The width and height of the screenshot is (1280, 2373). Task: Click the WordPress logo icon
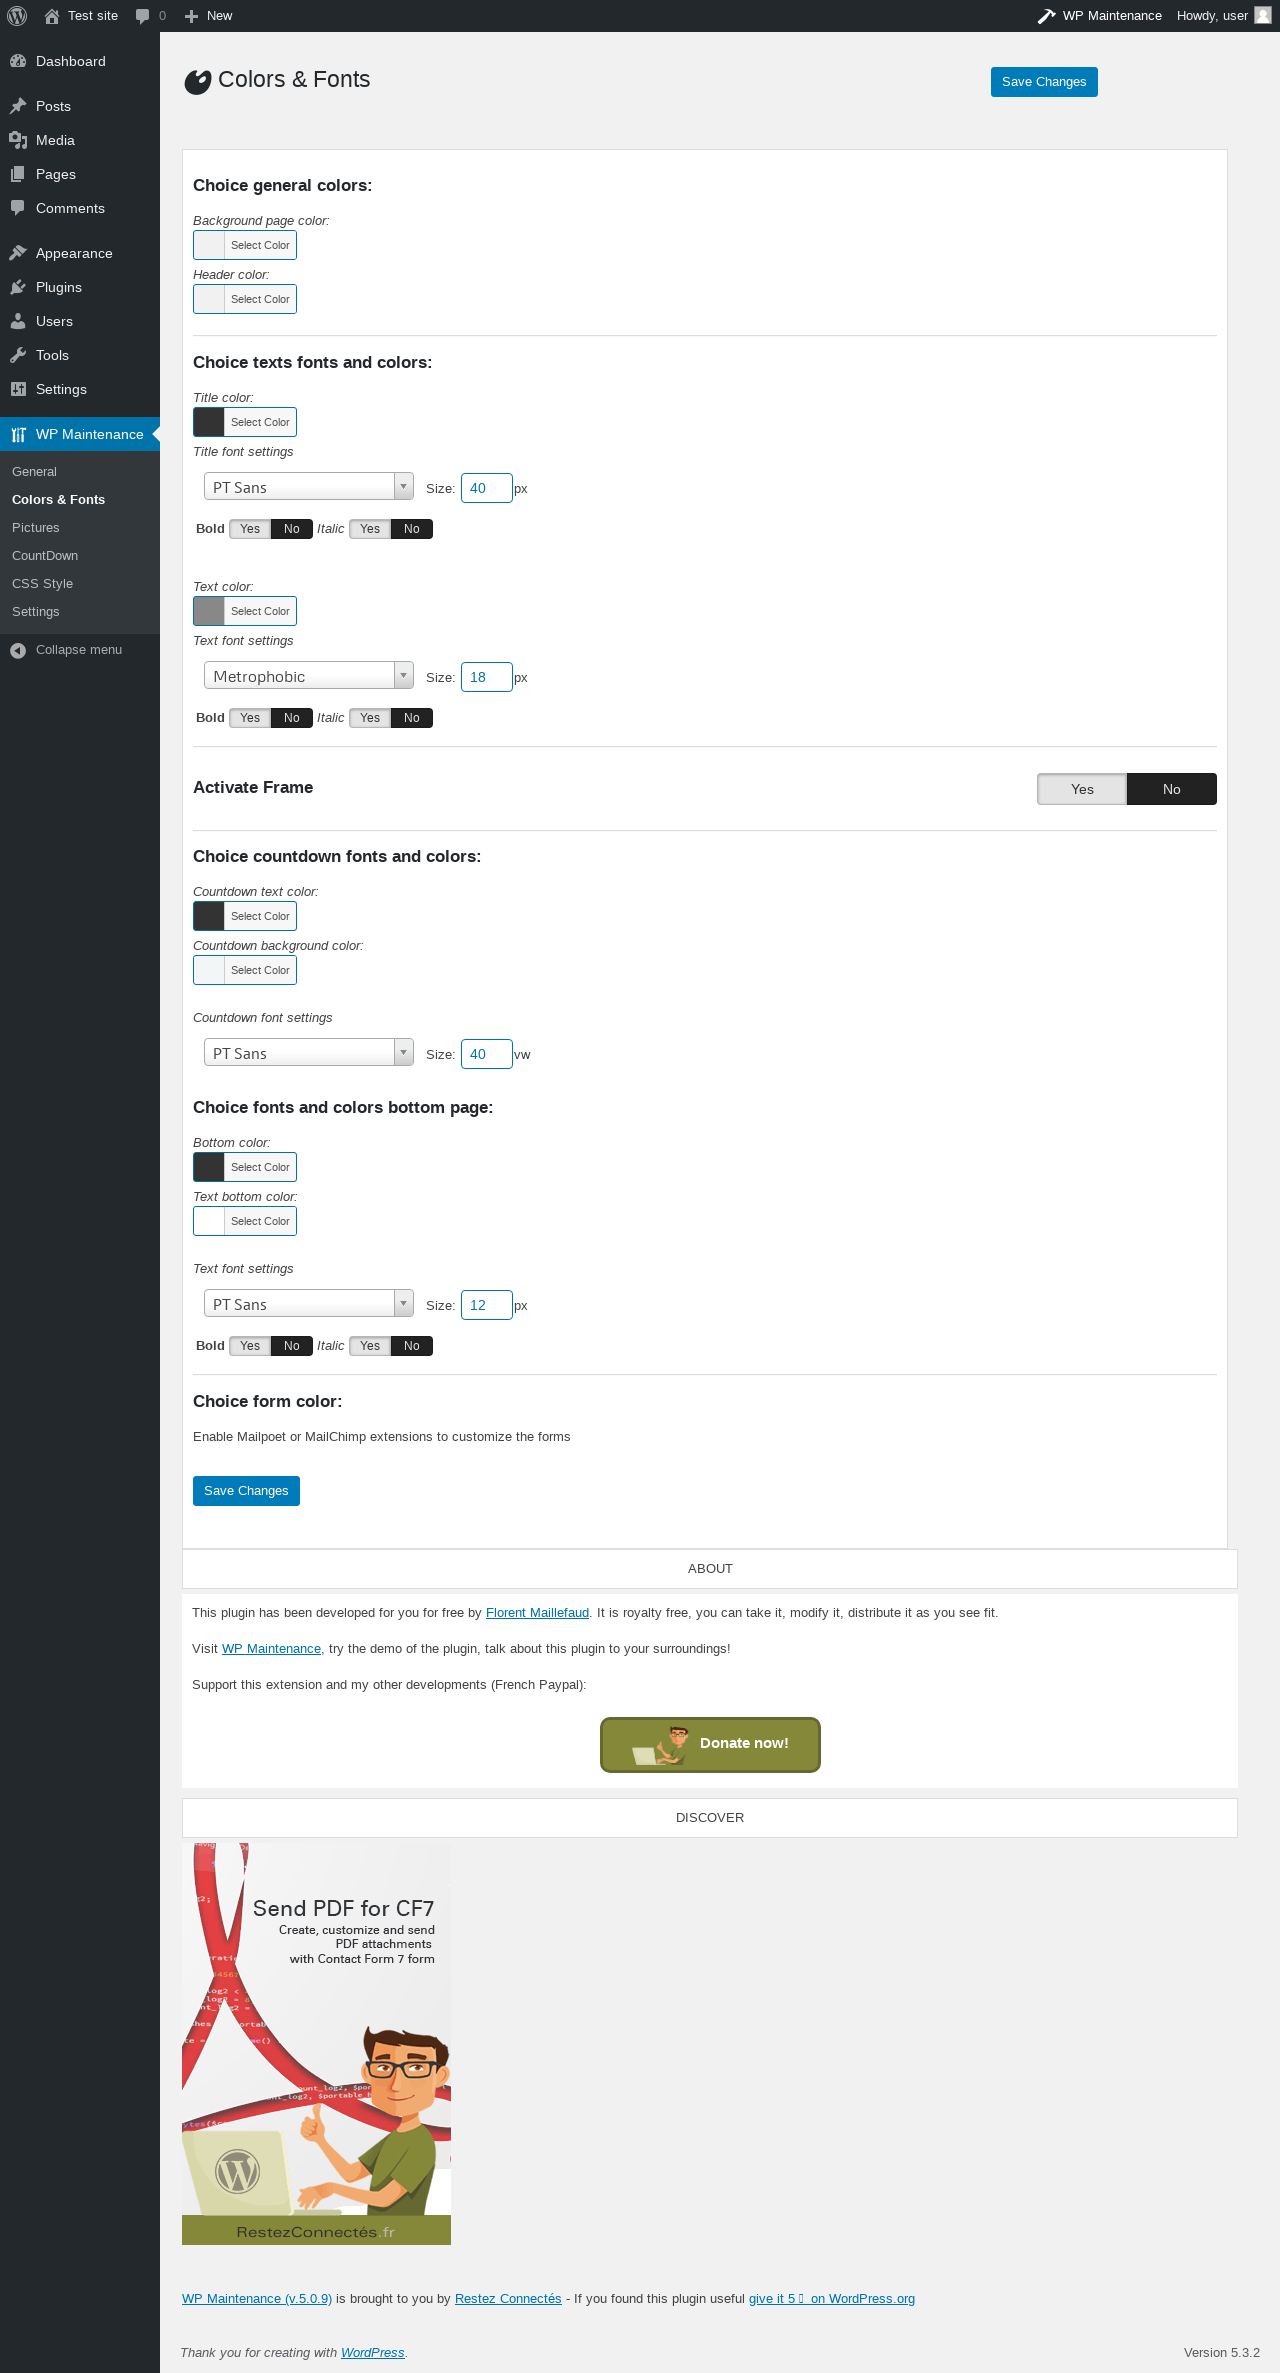click(17, 16)
